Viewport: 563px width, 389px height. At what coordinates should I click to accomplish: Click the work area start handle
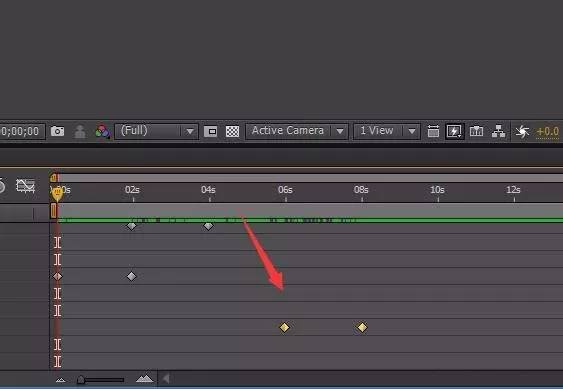(x=53, y=210)
